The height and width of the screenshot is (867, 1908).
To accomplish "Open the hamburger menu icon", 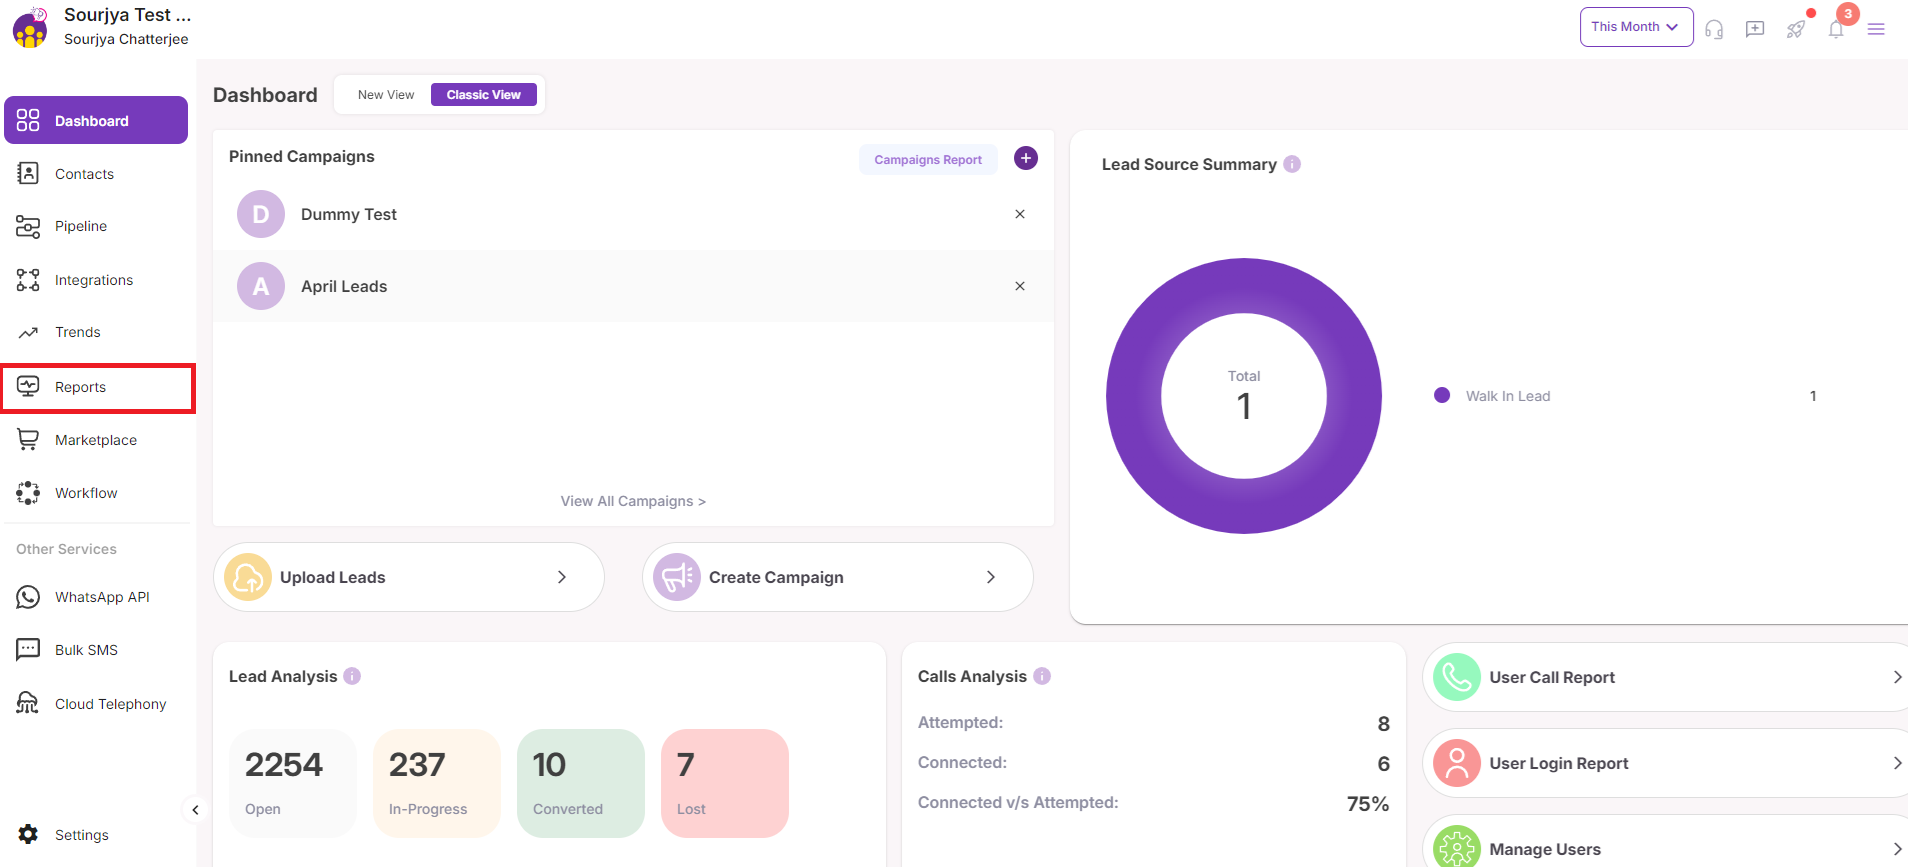I will [1876, 29].
